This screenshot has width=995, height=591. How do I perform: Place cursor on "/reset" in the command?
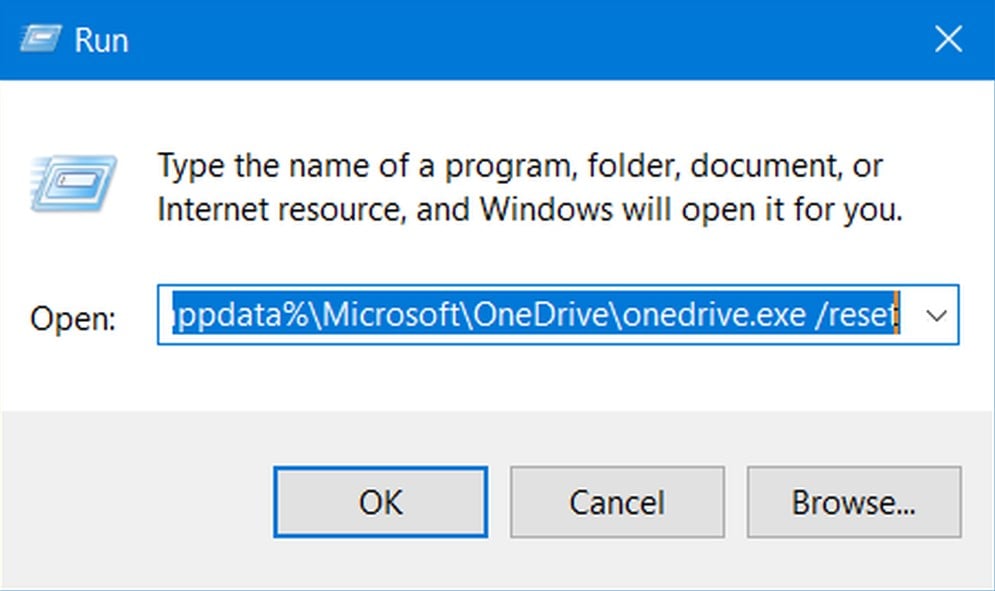coord(855,316)
